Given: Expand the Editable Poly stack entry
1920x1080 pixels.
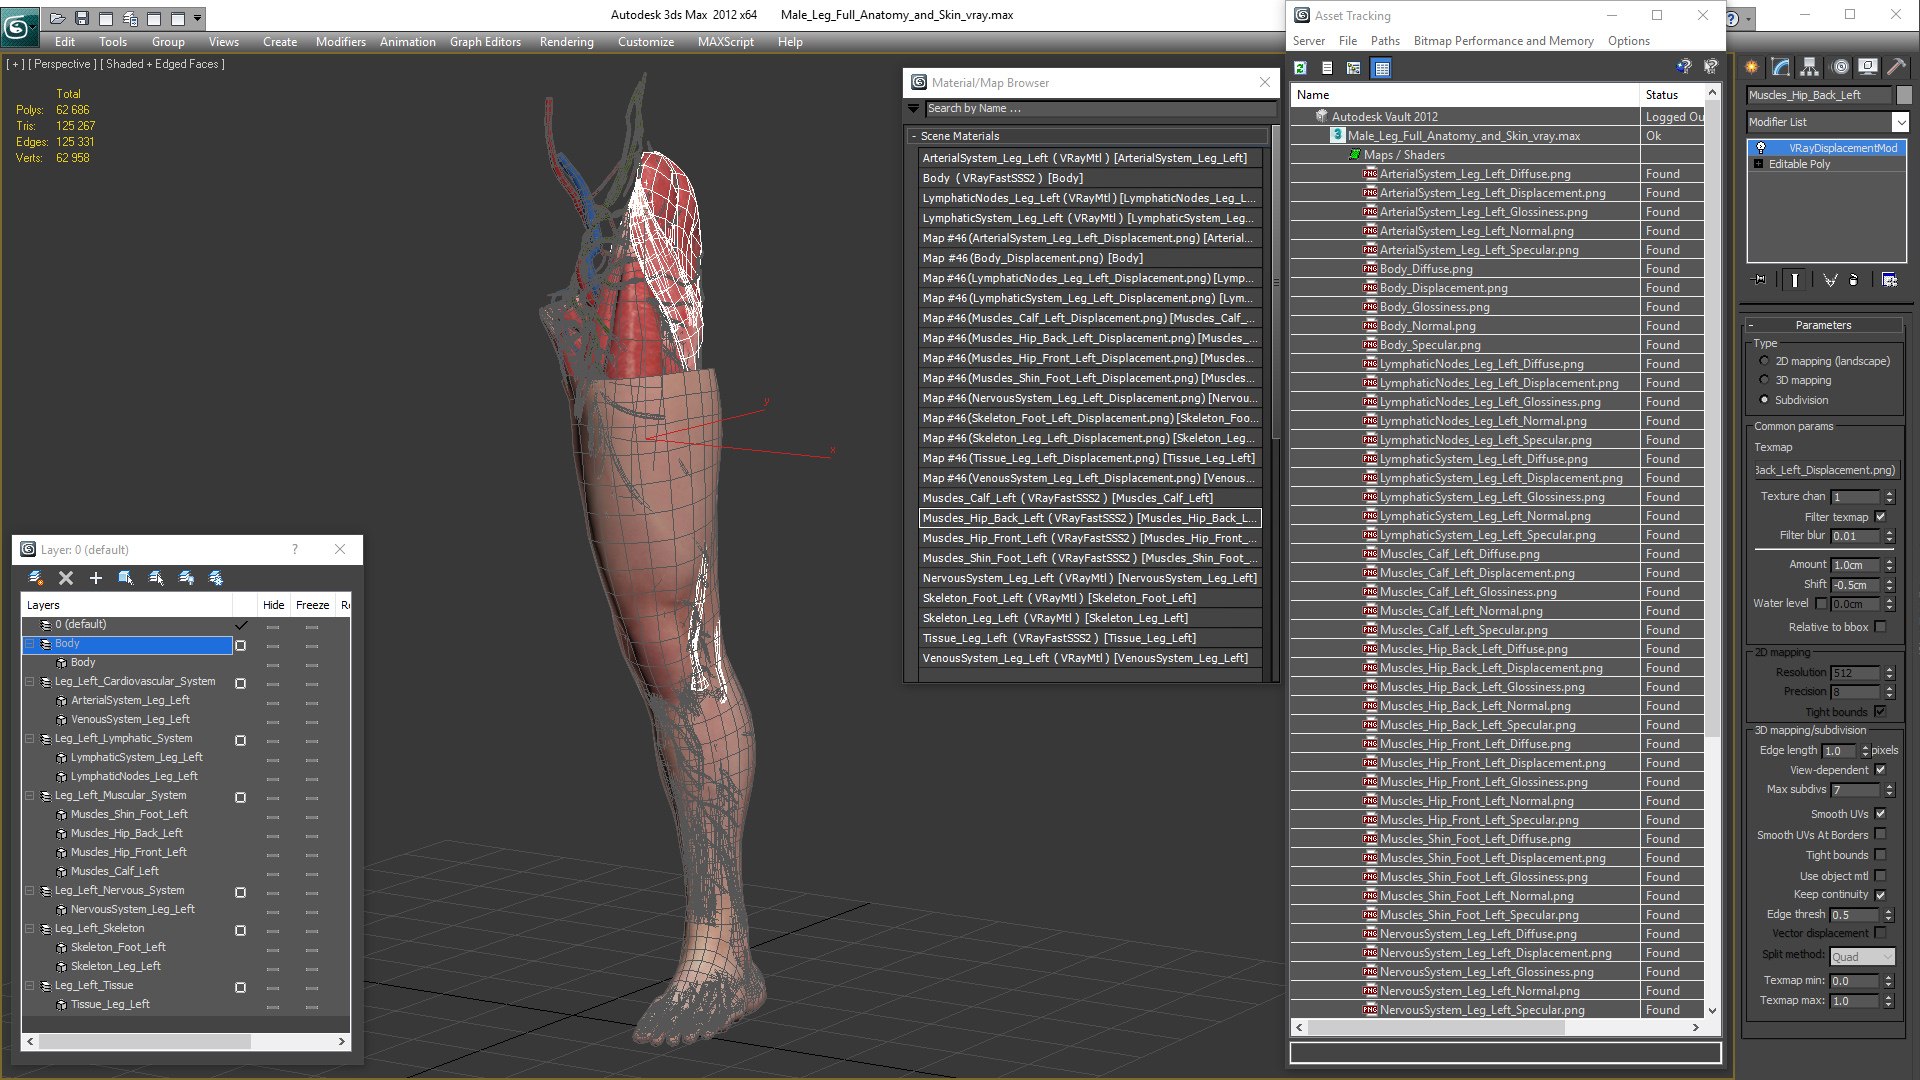Looking at the screenshot, I should tap(1759, 164).
